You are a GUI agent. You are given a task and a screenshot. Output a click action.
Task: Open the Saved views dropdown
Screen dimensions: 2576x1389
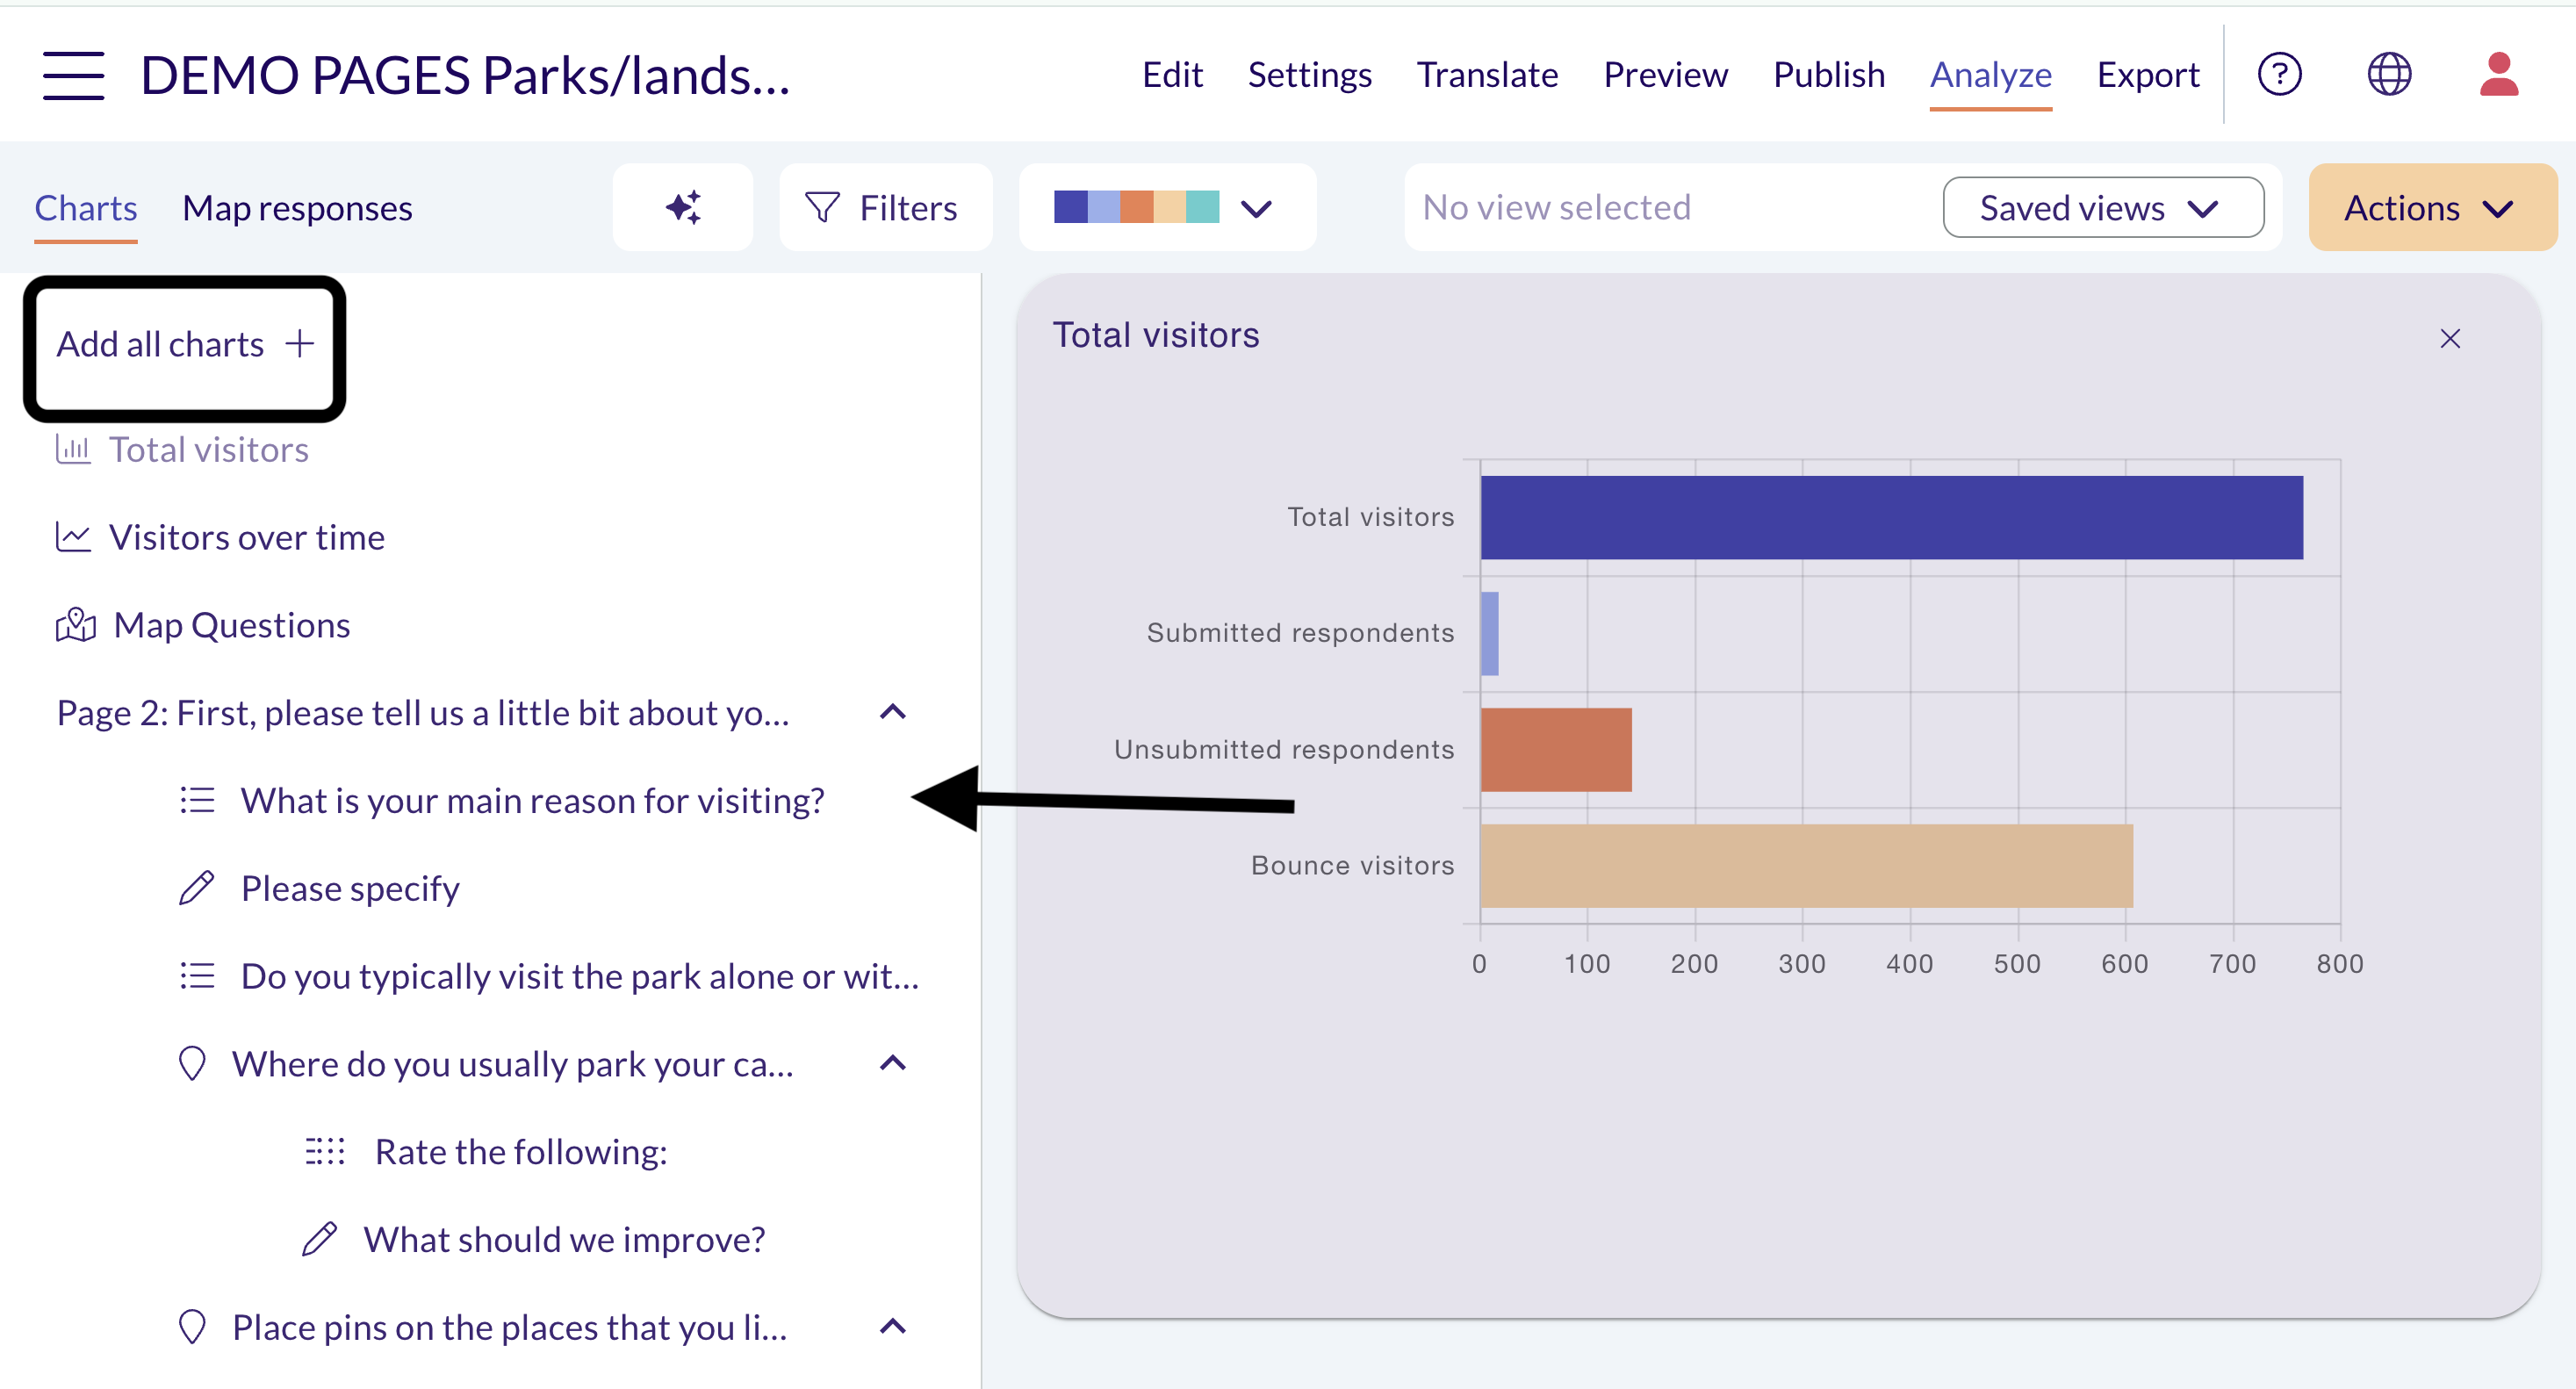(2103, 207)
